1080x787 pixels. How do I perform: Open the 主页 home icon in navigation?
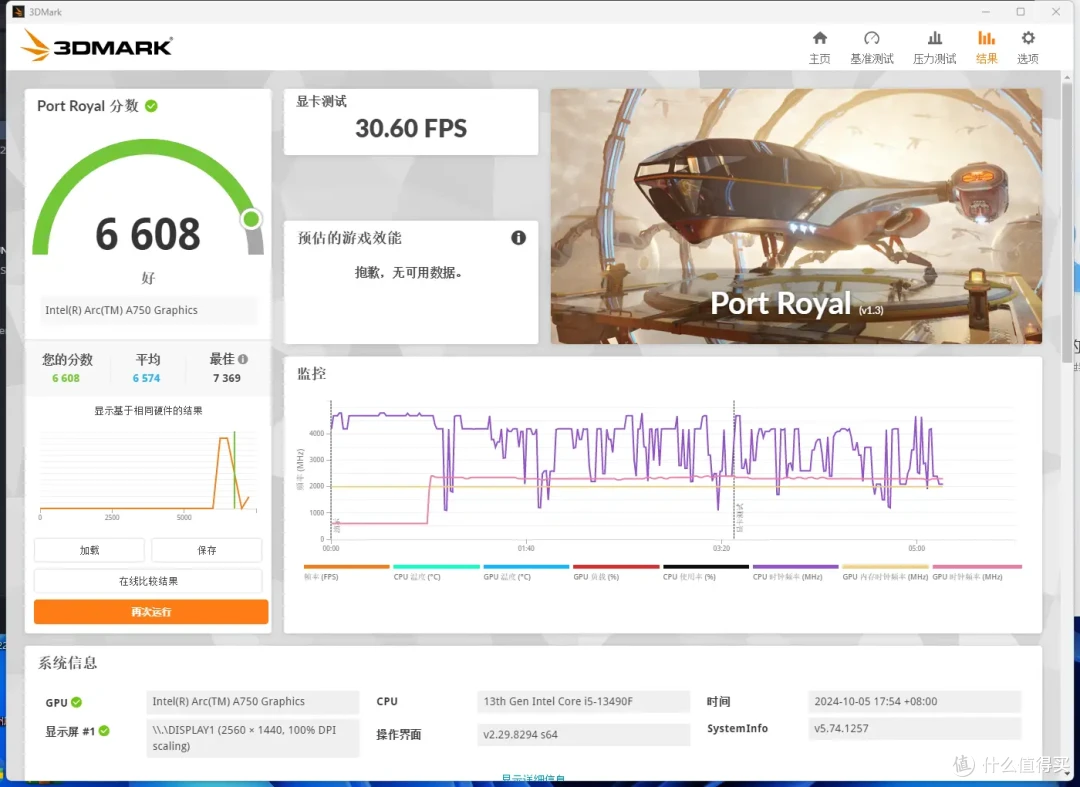click(x=820, y=38)
